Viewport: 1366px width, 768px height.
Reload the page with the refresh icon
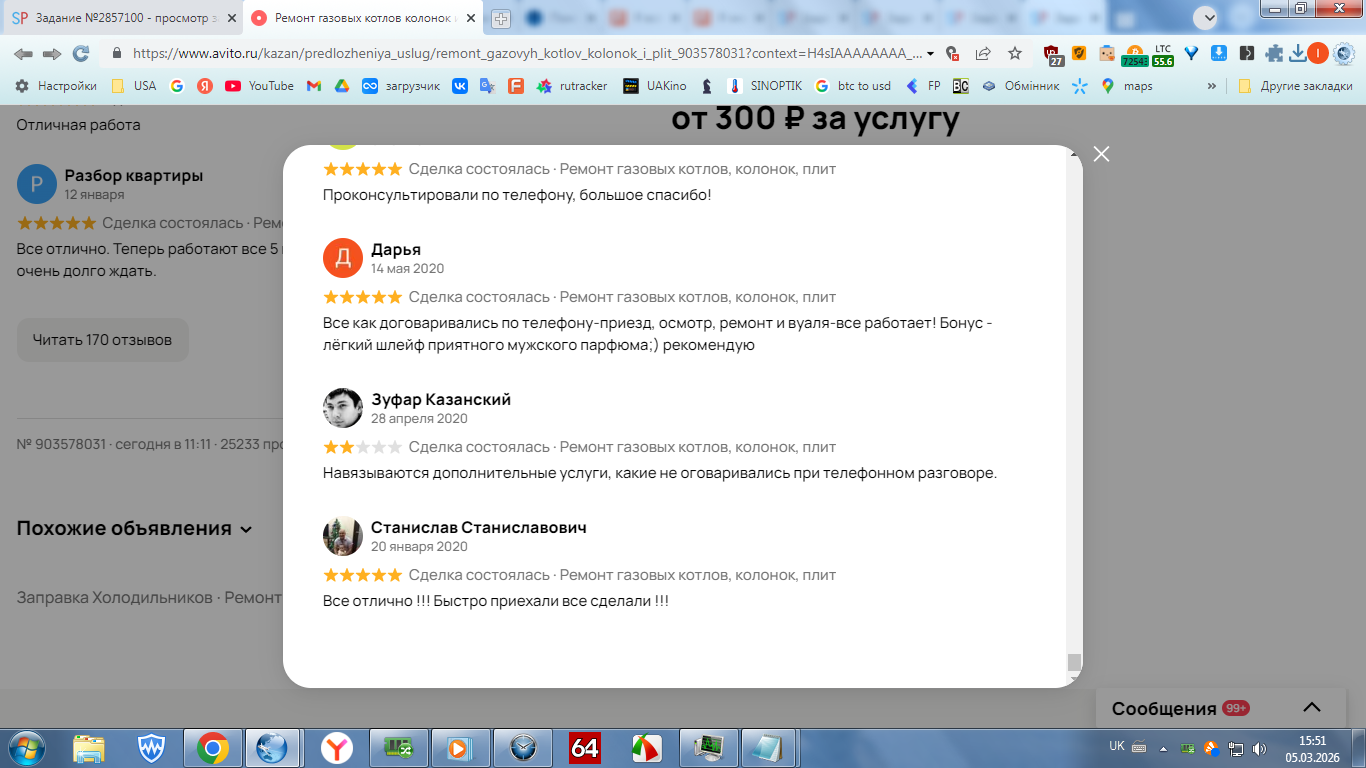tap(81, 53)
